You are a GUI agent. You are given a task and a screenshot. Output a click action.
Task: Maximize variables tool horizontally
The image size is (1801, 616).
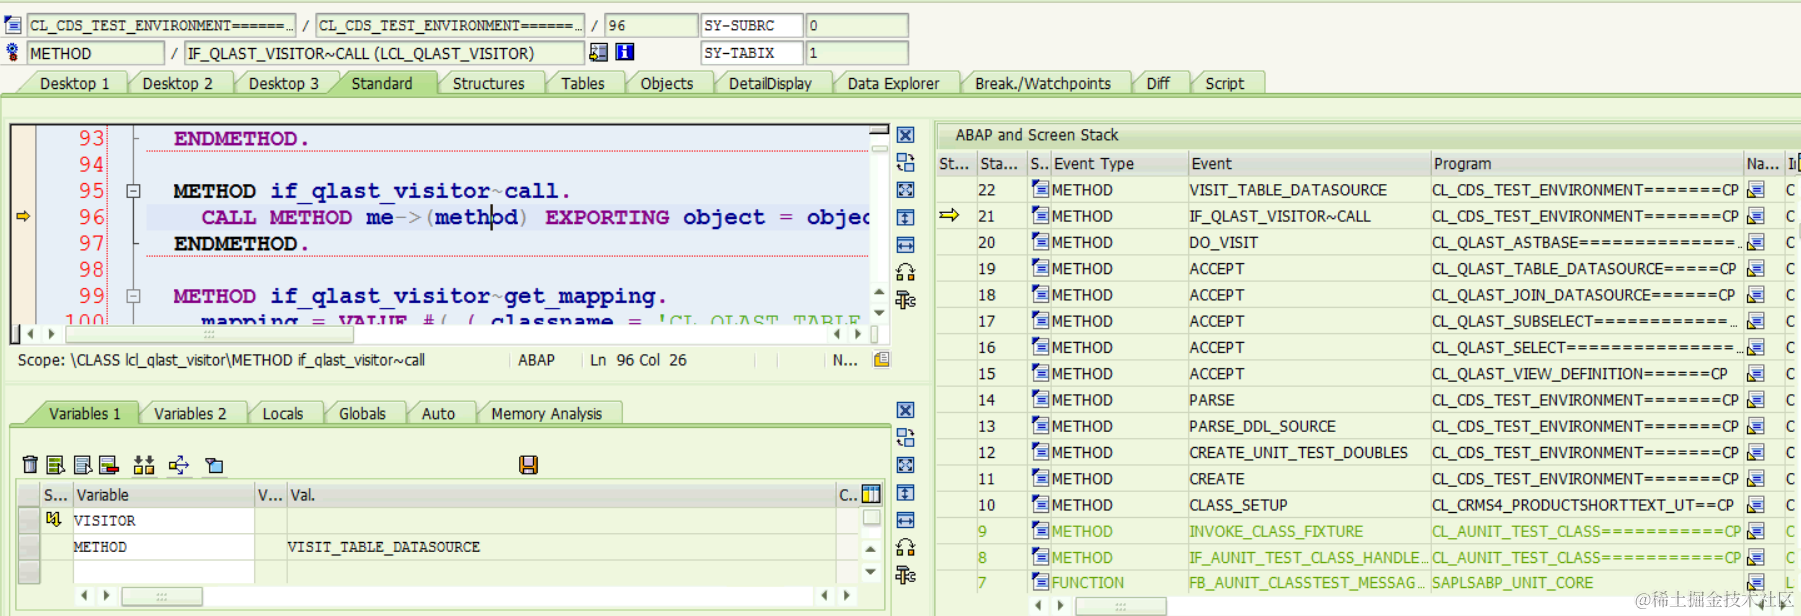(905, 520)
